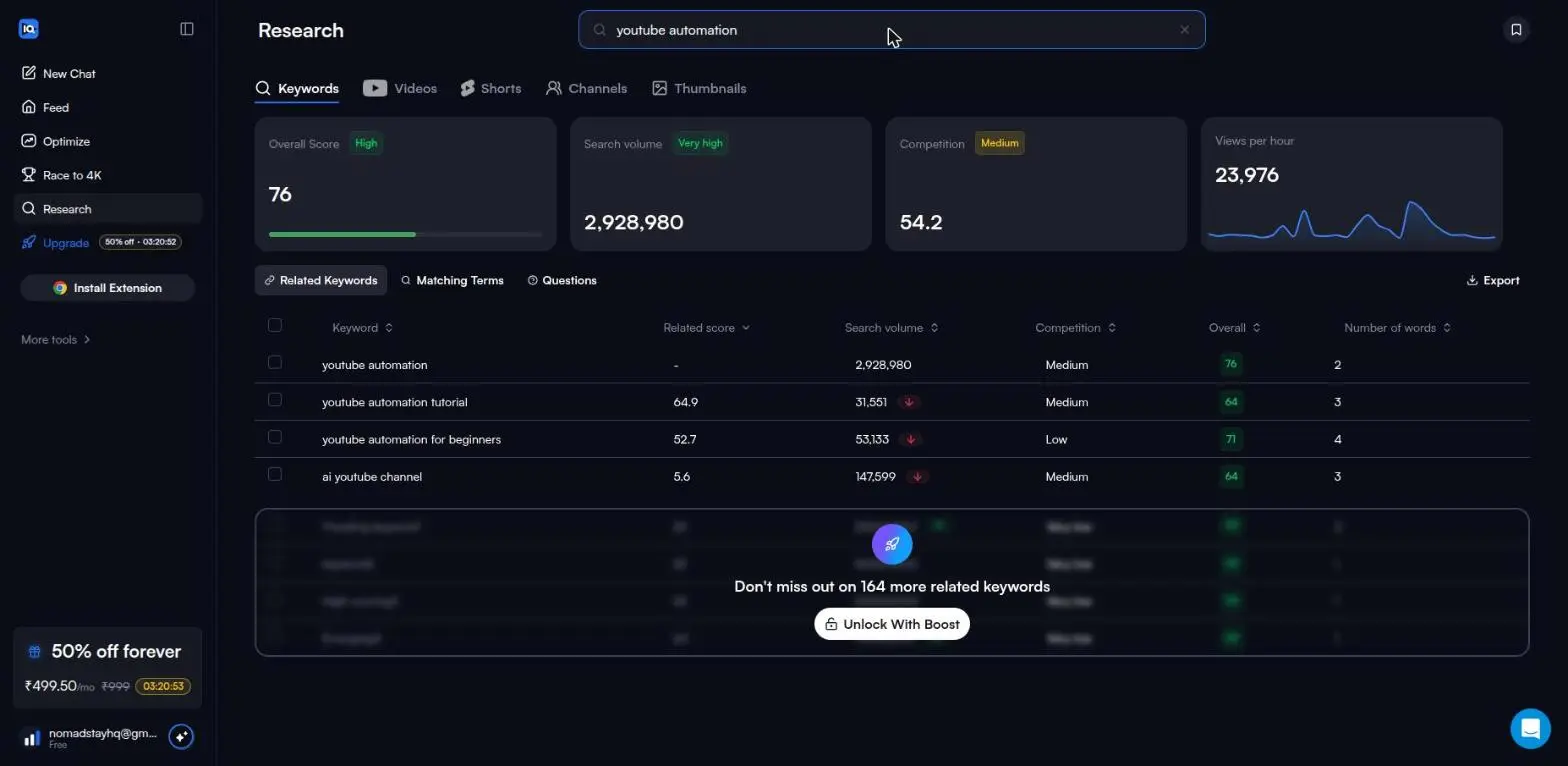Click overall score 76 badge in table
The height and width of the screenshot is (766, 1568).
pos(1231,364)
